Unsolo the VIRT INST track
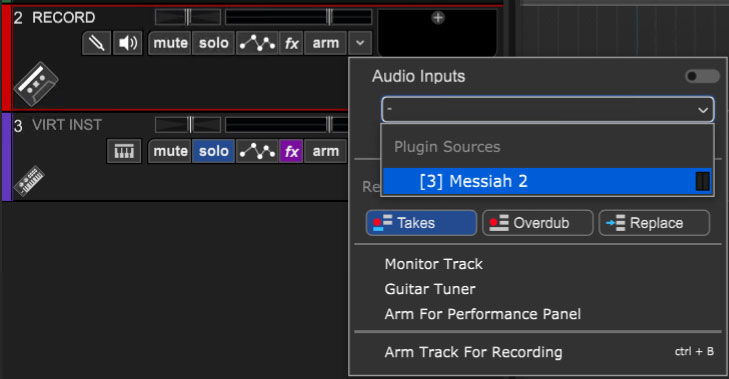729x379 pixels. (213, 151)
